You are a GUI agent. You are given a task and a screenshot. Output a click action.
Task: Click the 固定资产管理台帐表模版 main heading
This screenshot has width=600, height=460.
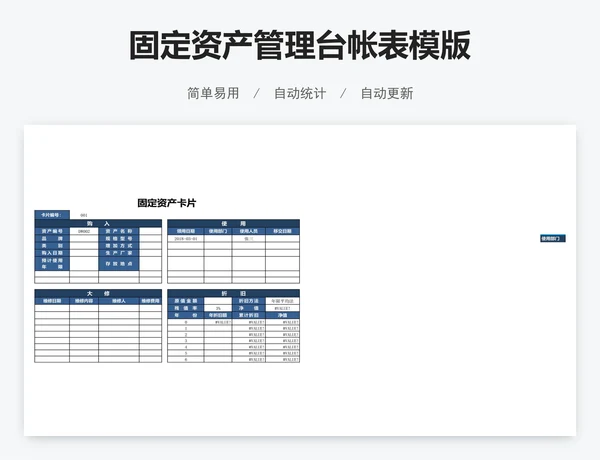click(x=300, y=46)
